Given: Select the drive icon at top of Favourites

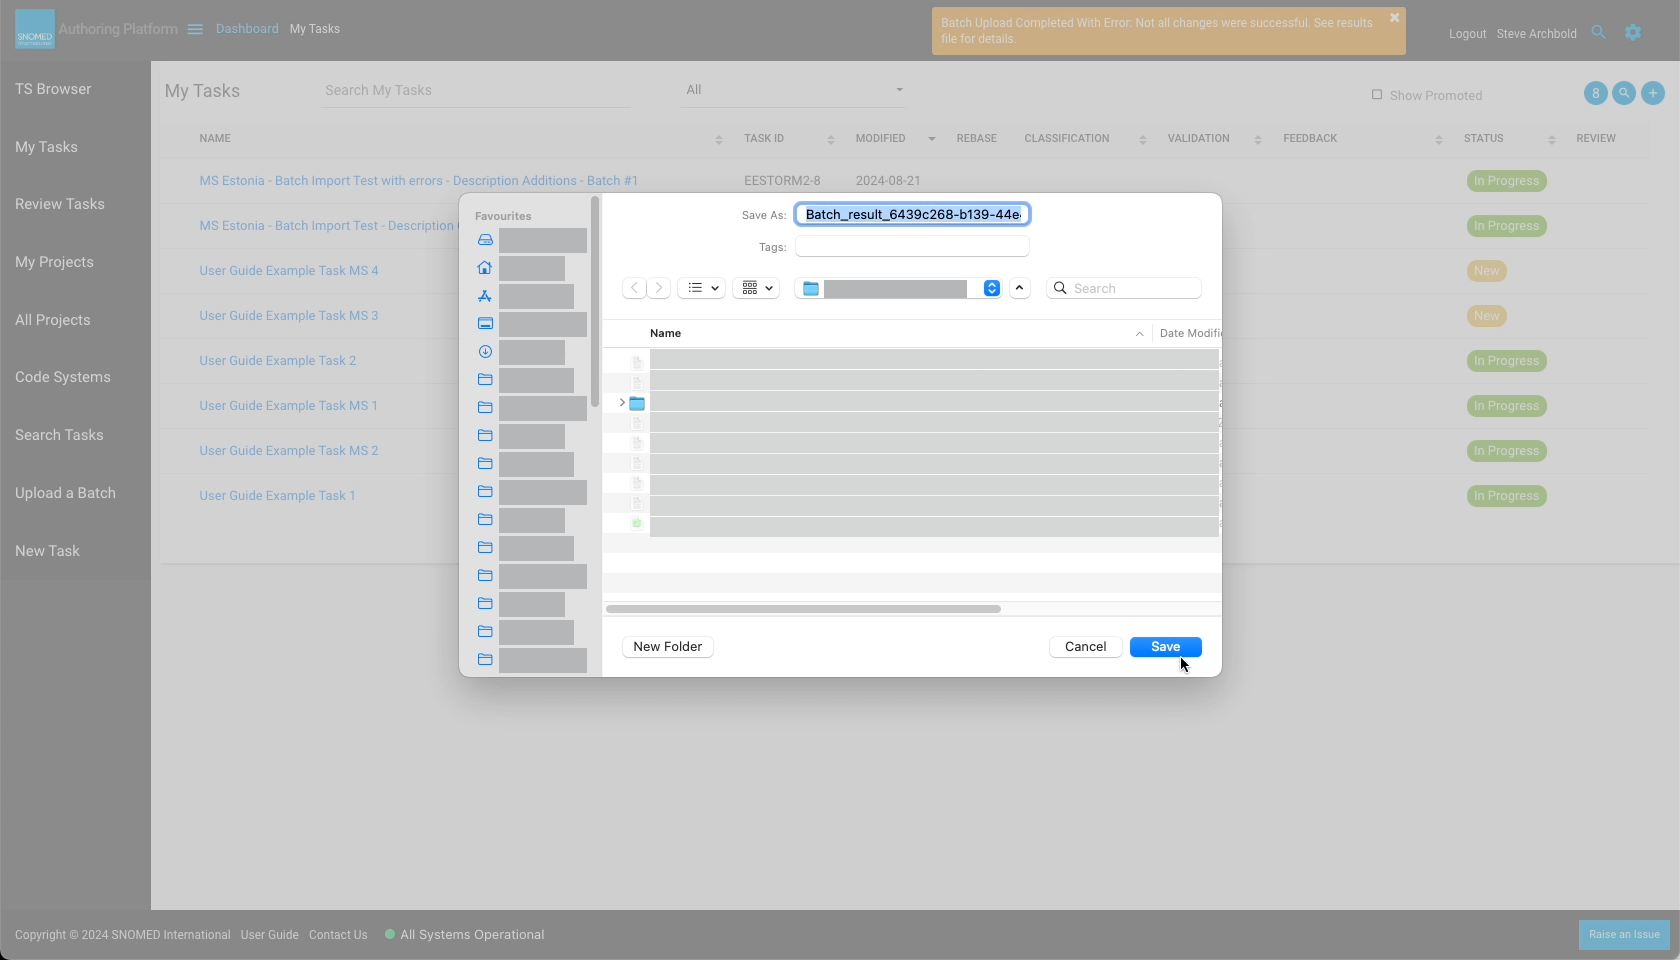Looking at the screenshot, I should click(x=485, y=240).
